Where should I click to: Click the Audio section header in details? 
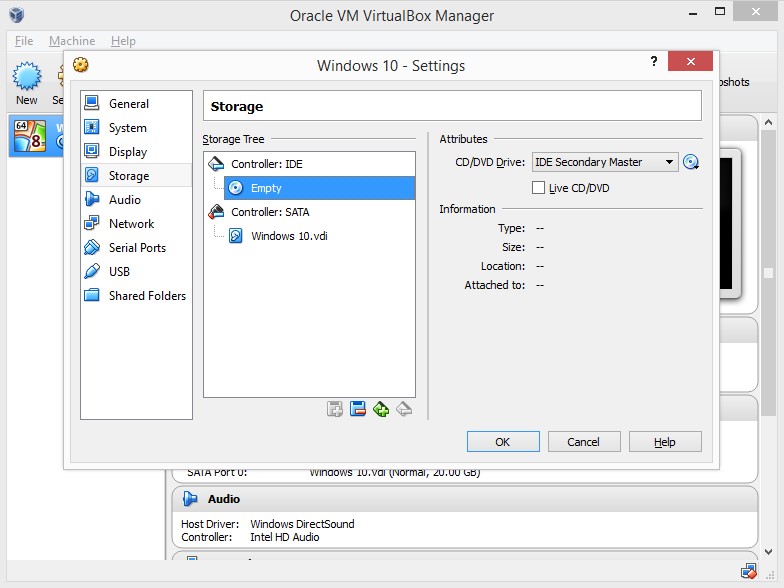tap(464, 499)
